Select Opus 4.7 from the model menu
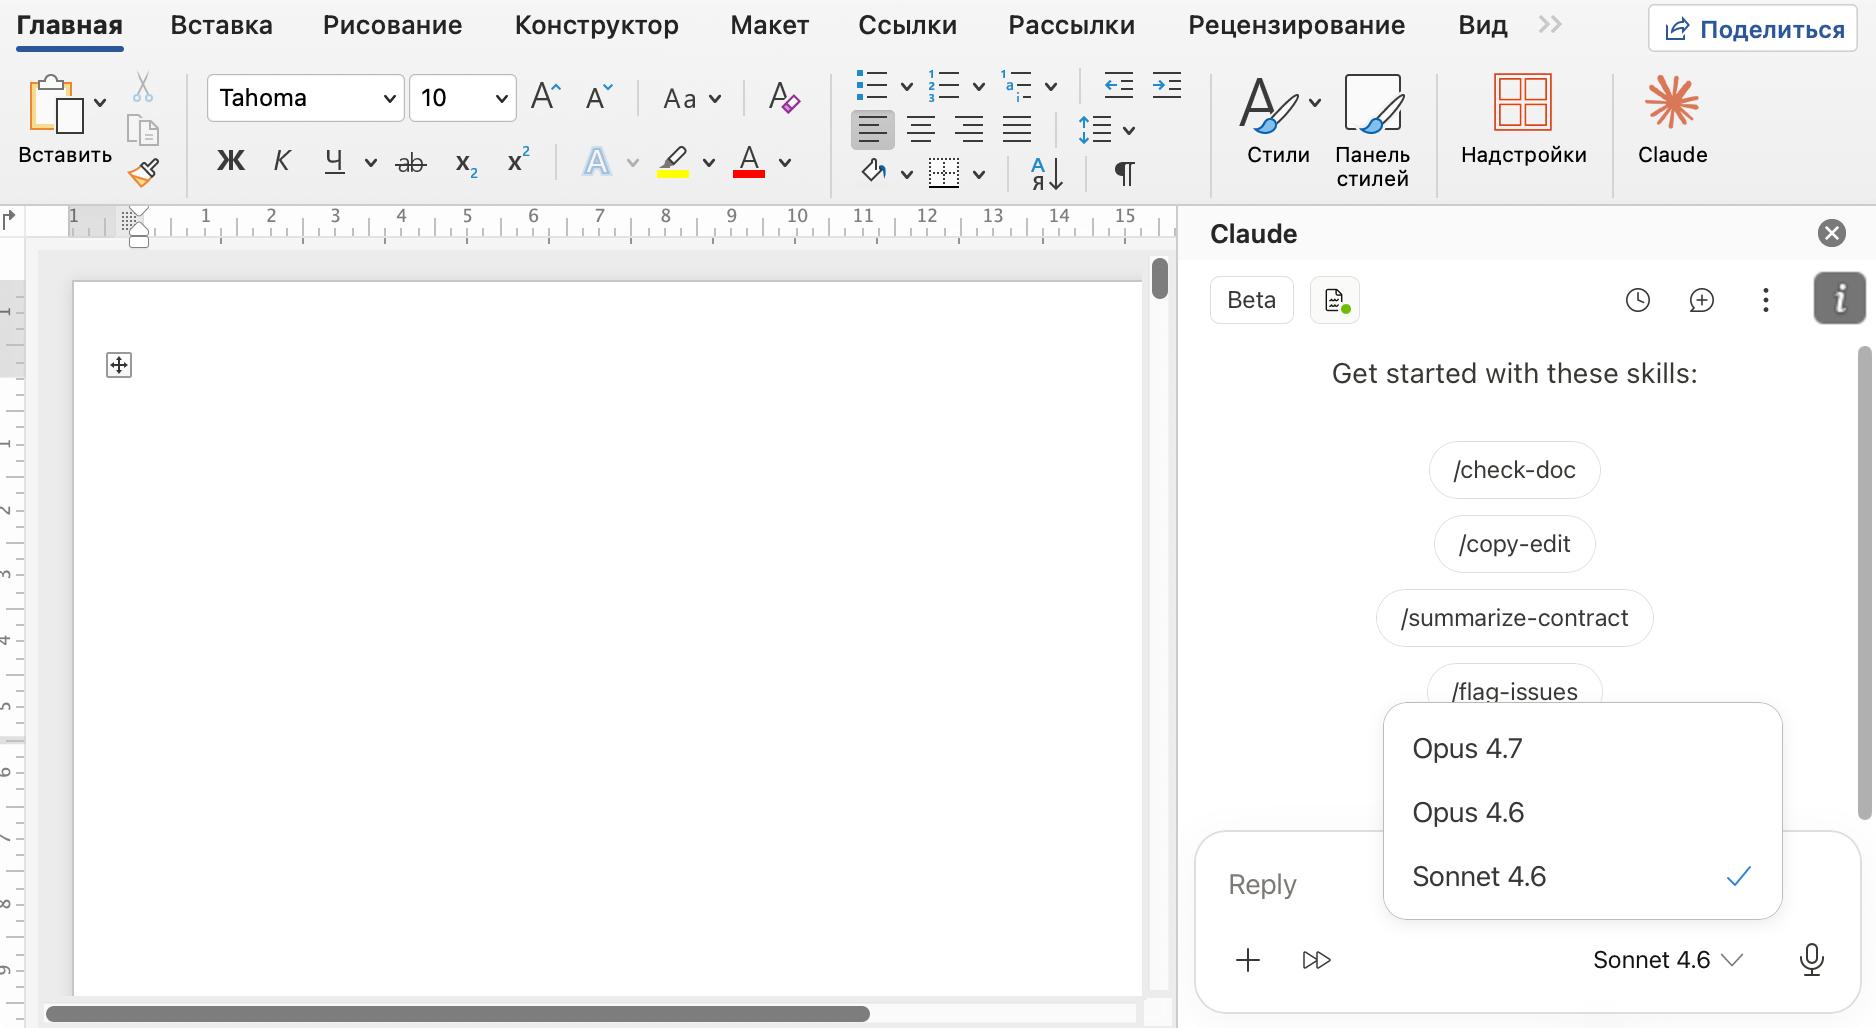The image size is (1876, 1028). point(1582,748)
